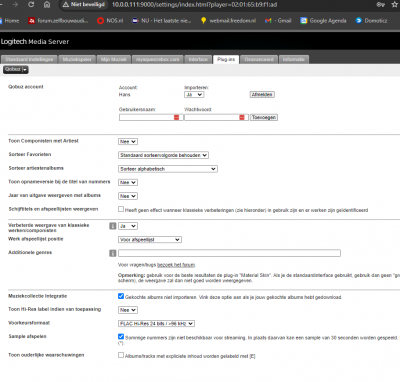Open the Domoticz bookmark

click(371, 21)
